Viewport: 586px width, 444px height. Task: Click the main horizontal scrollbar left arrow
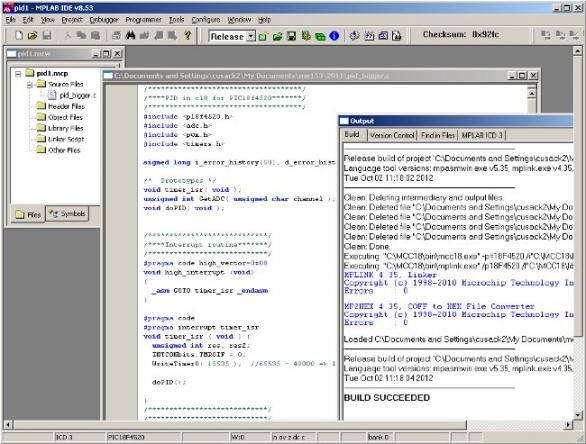coord(7,425)
